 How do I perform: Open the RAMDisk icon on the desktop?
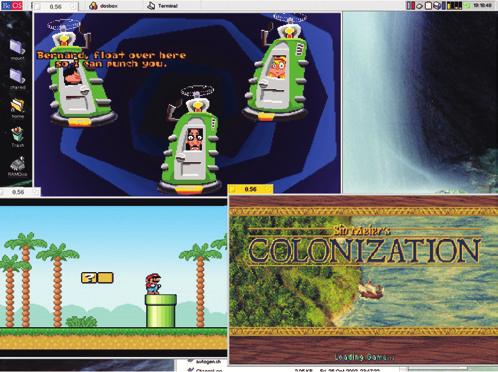(17, 166)
